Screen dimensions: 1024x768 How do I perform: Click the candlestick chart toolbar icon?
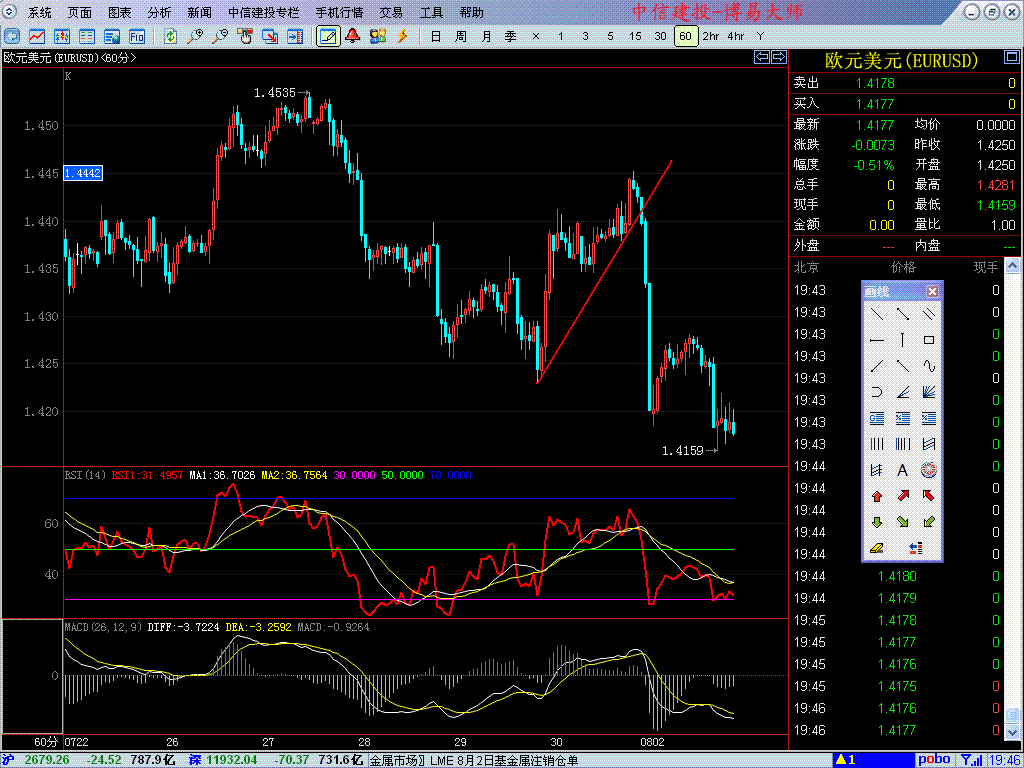(62, 36)
